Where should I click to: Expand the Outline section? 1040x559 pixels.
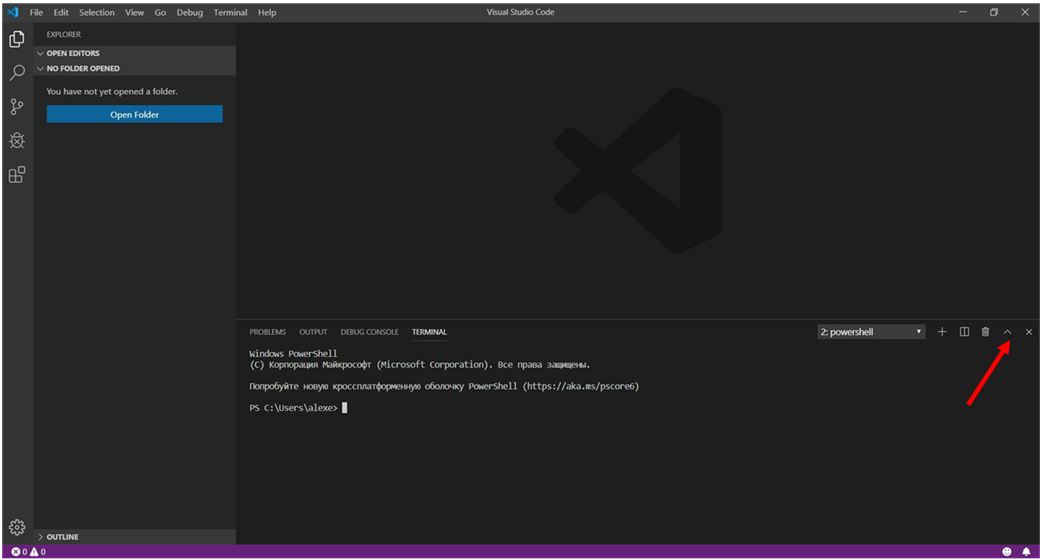(x=61, y=537)
